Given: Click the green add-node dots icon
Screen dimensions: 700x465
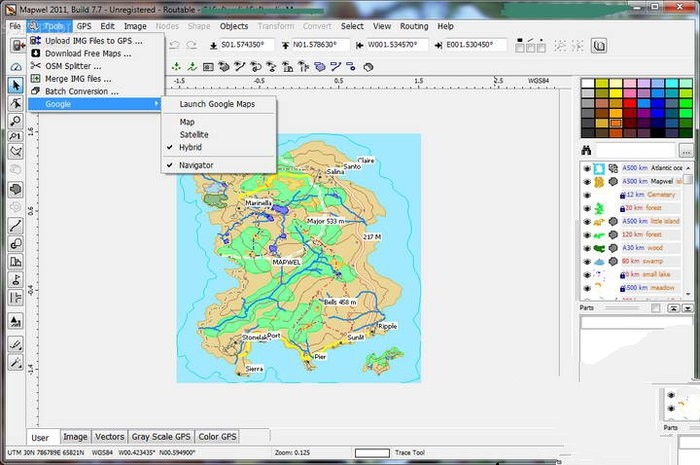Looking at the screenshot, I should click(x=176, y=67).
